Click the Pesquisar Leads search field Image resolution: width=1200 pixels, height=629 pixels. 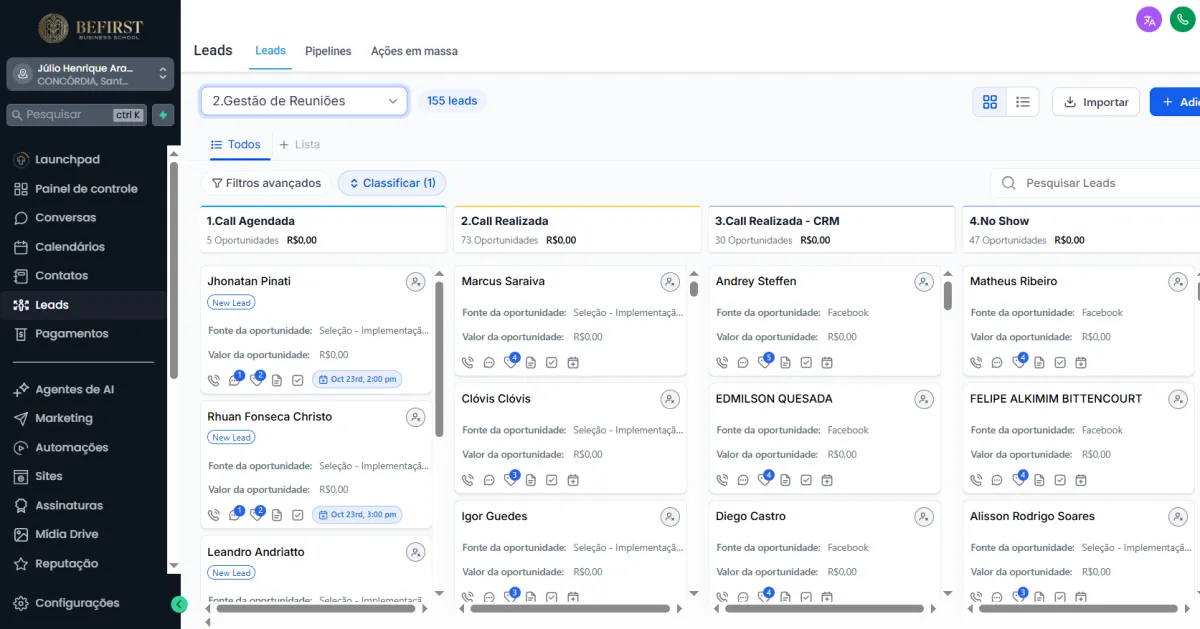click(1100, 183)
